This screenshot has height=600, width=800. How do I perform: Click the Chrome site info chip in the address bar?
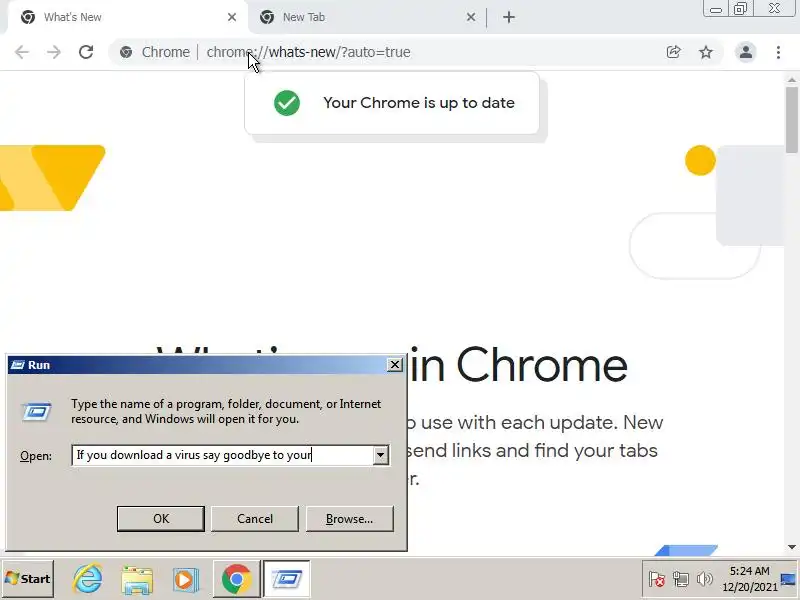155,52
